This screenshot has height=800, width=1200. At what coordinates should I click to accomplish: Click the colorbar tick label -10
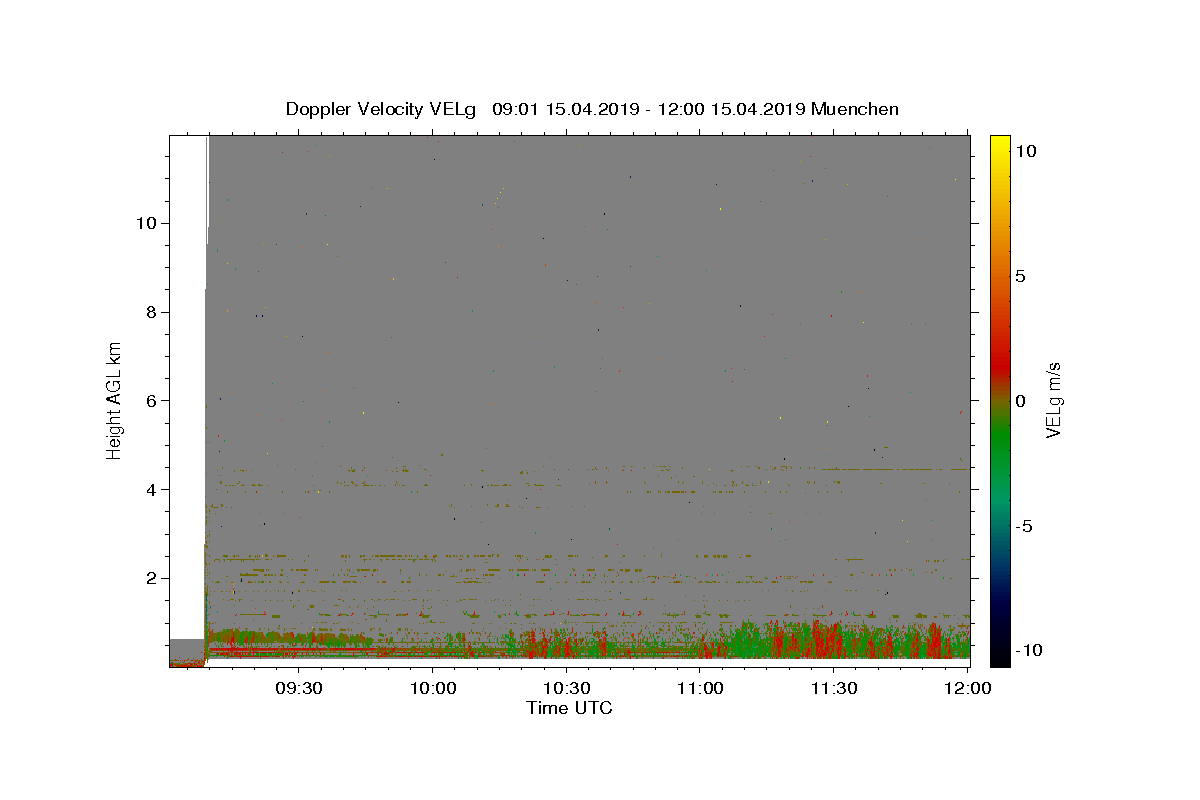pyautogui.click(x=1029, y=650)
